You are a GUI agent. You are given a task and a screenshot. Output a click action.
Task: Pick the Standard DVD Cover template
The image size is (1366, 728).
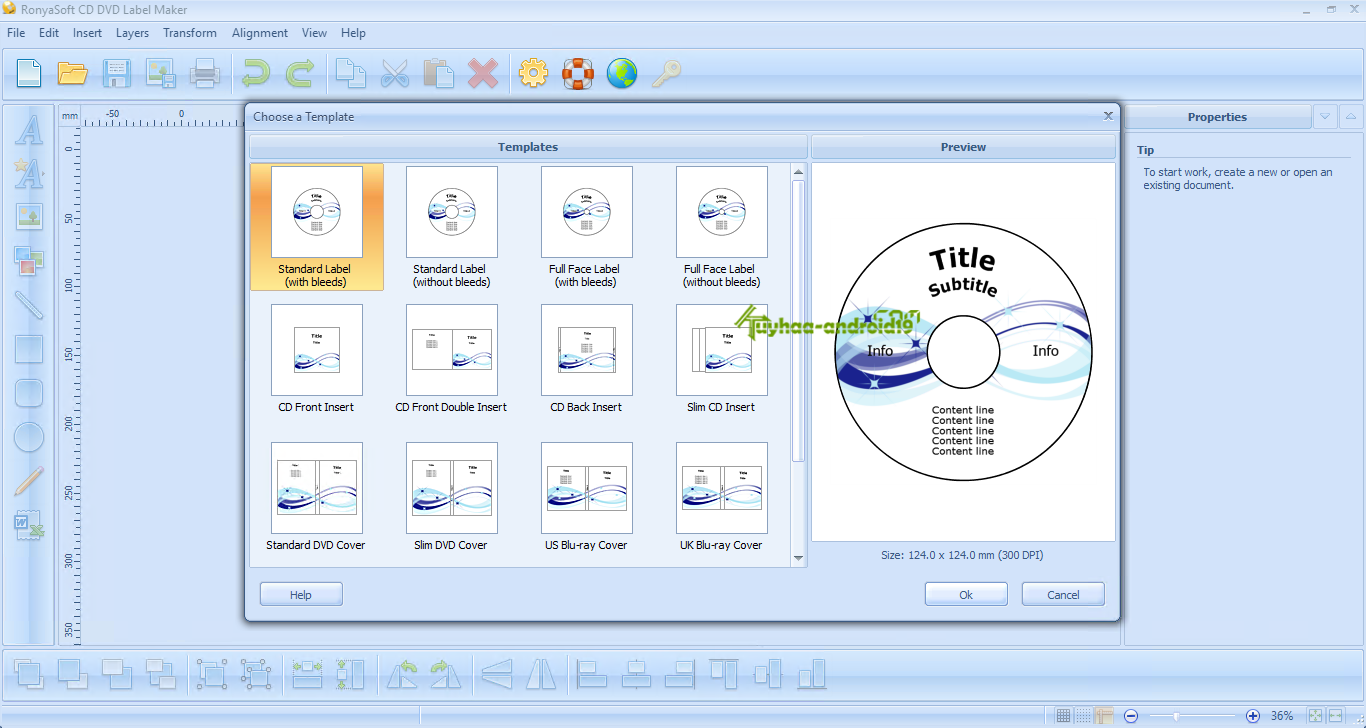coord(317,497)
